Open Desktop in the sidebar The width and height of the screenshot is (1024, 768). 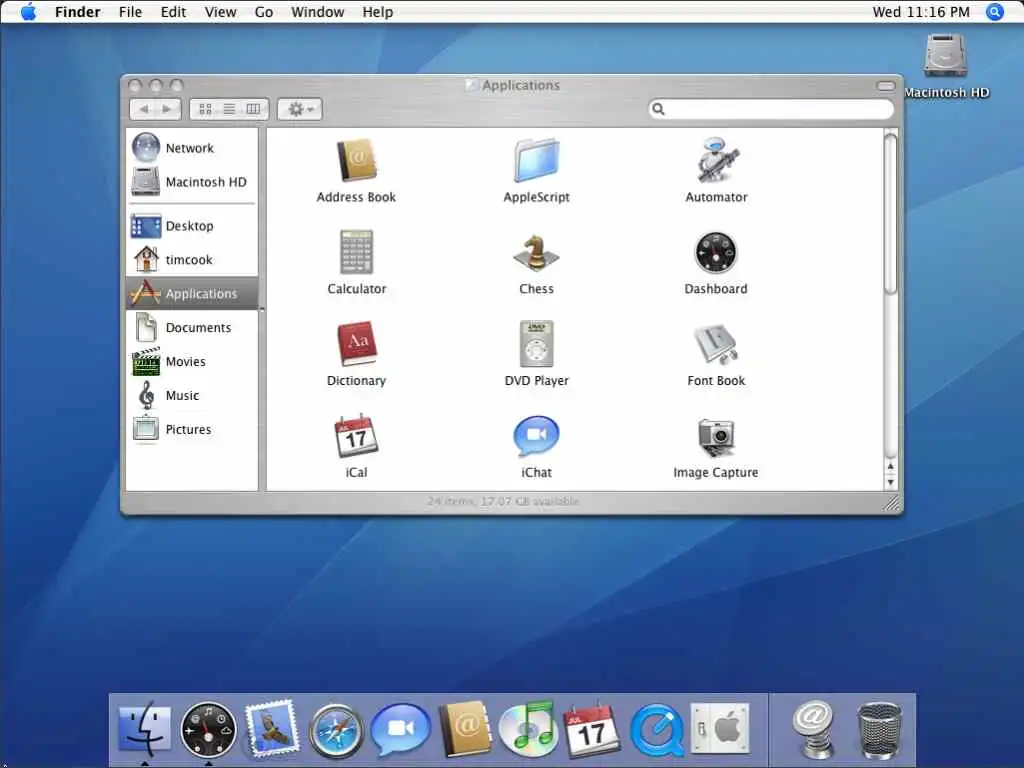coord(192,226)
